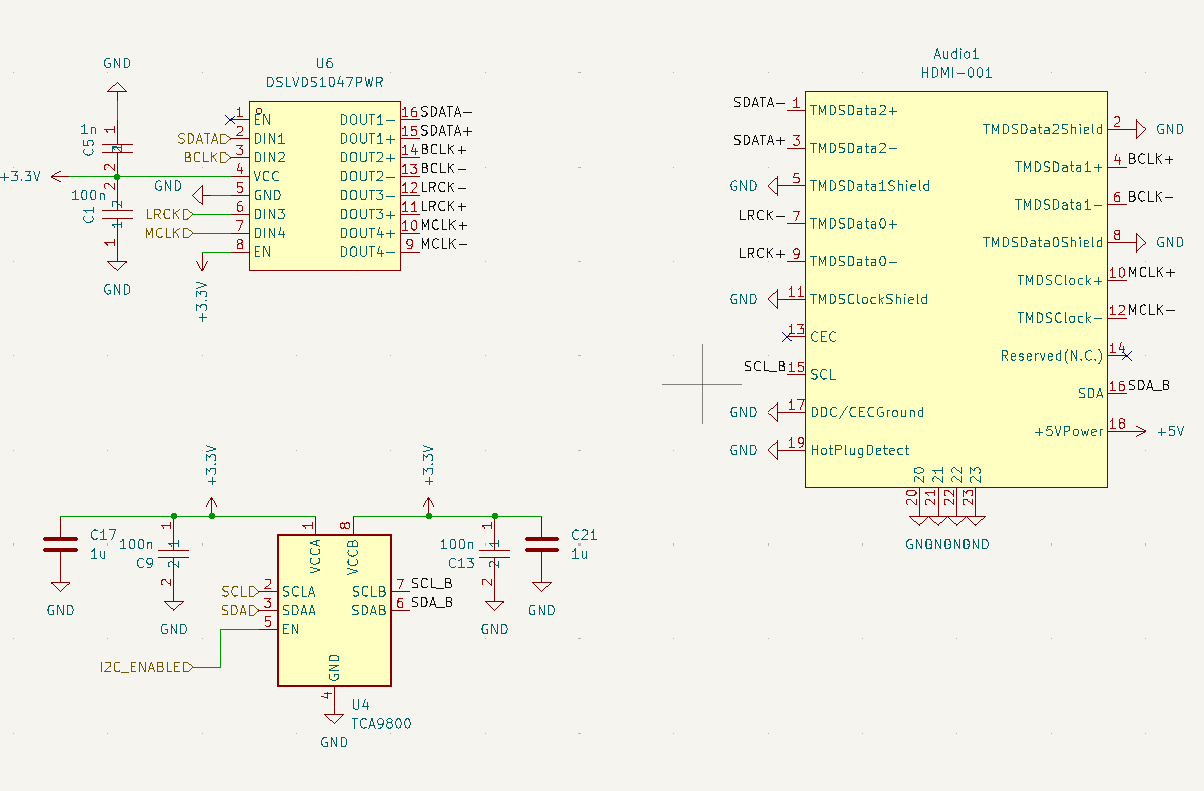This screenshot has width=1204, height=791.
Task: Select the U6 reference designator text
Action: click(324, 63)
